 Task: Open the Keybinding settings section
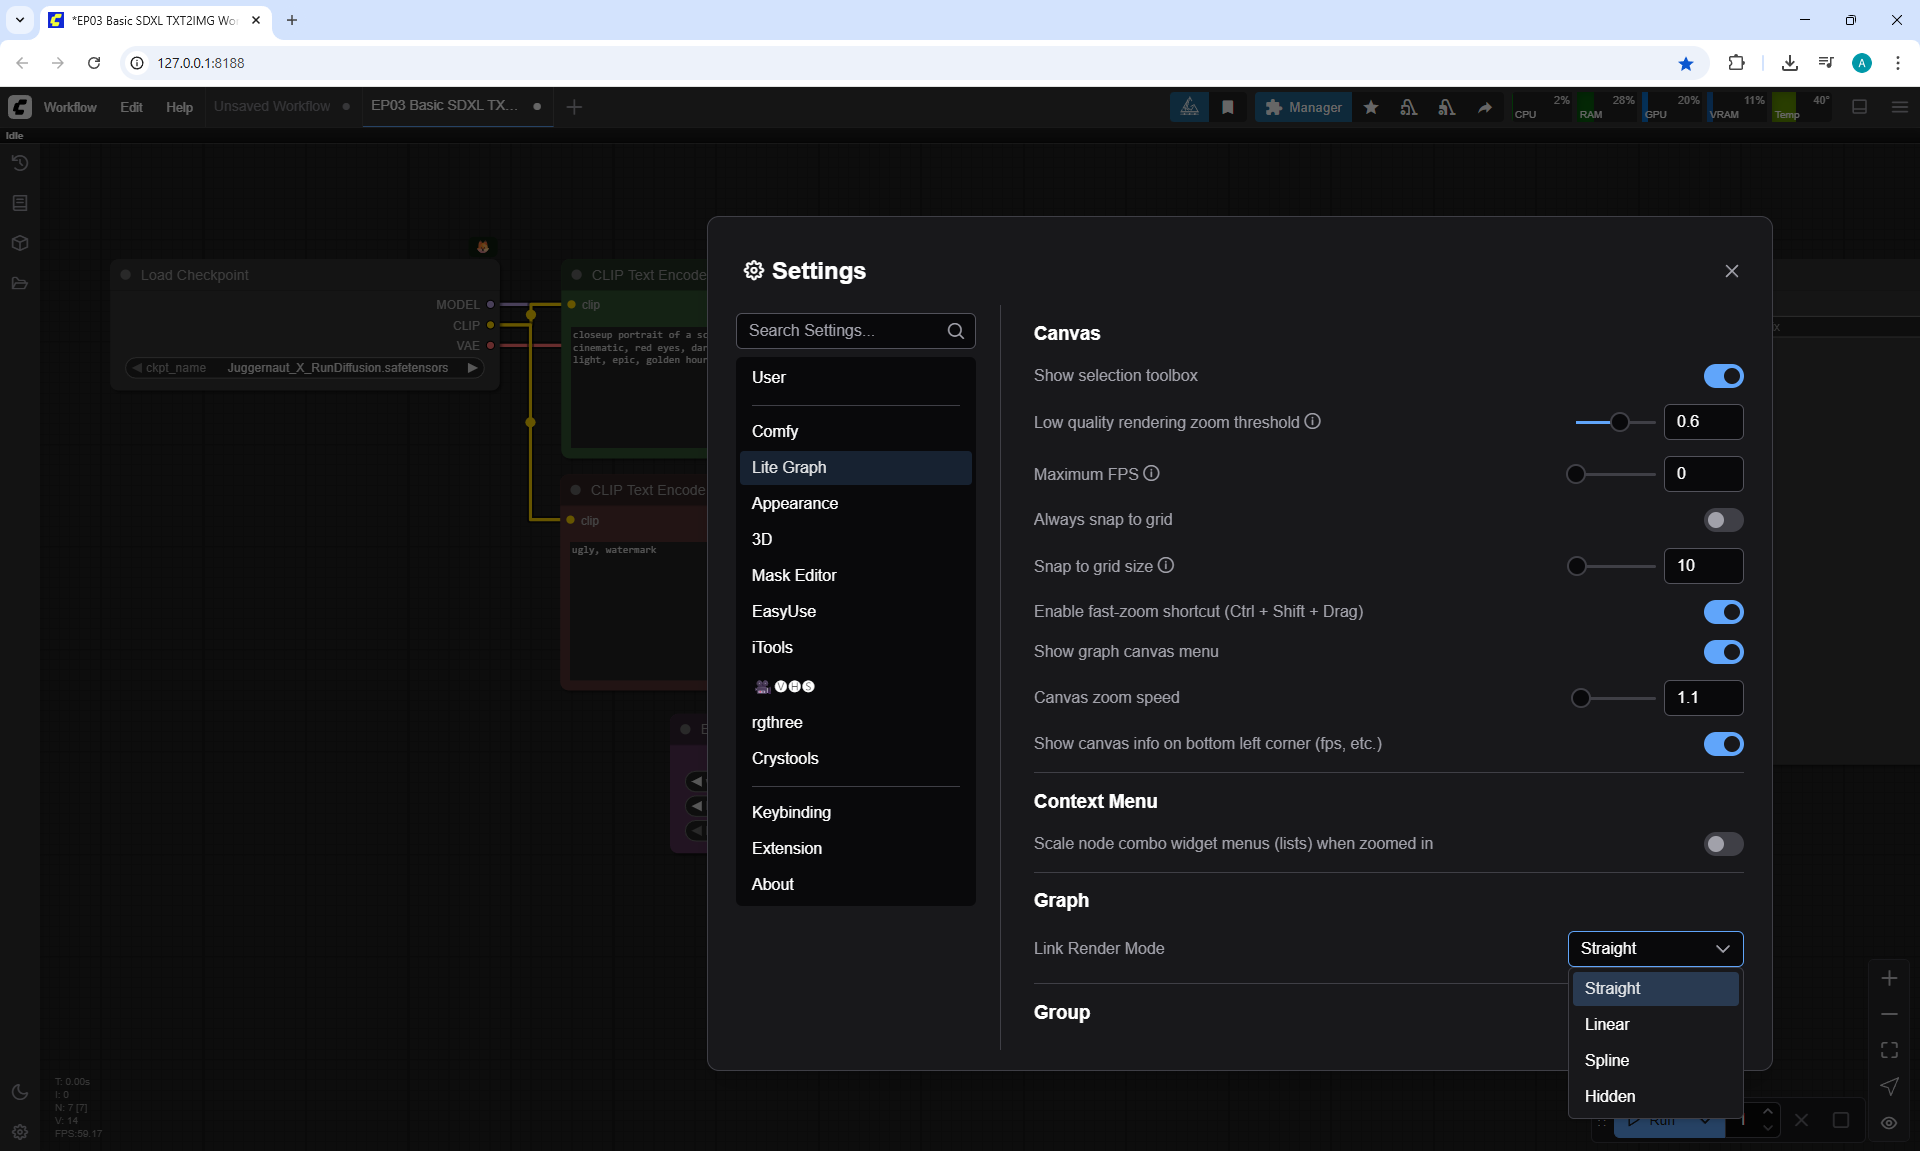790,812
